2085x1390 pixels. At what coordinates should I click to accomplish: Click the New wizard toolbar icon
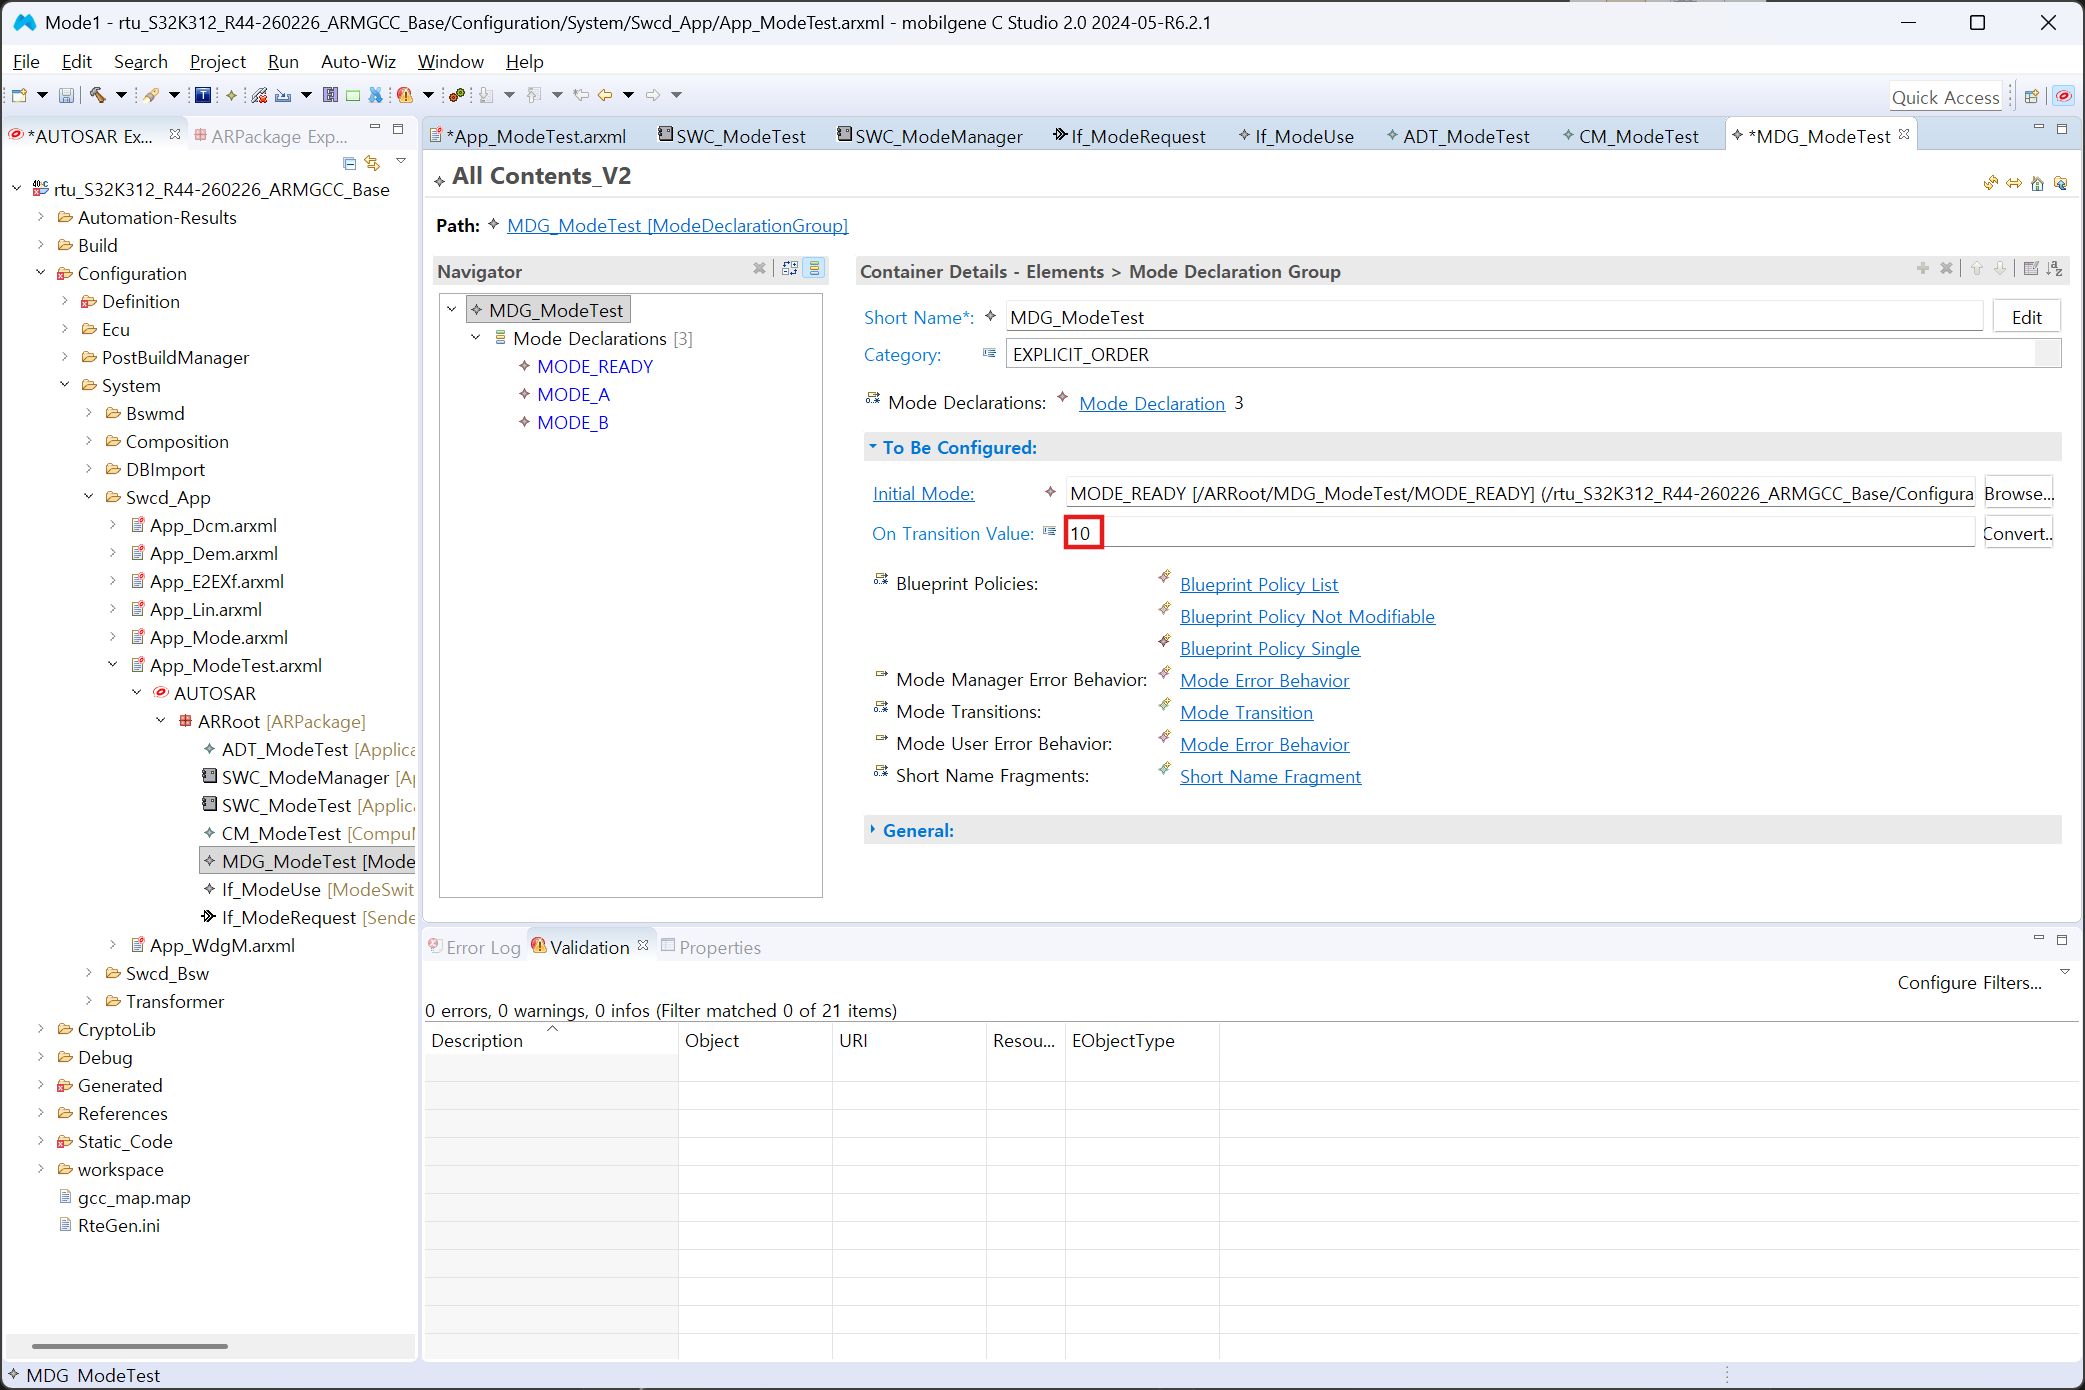click(19, 95)
